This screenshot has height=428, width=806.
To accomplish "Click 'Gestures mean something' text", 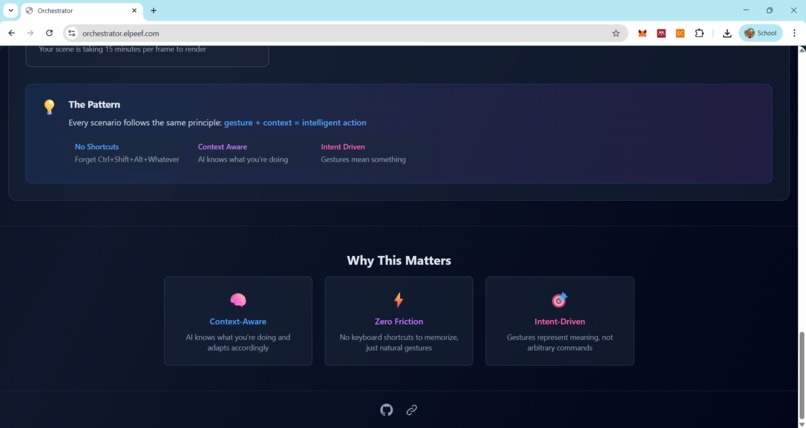I will 363,159.
